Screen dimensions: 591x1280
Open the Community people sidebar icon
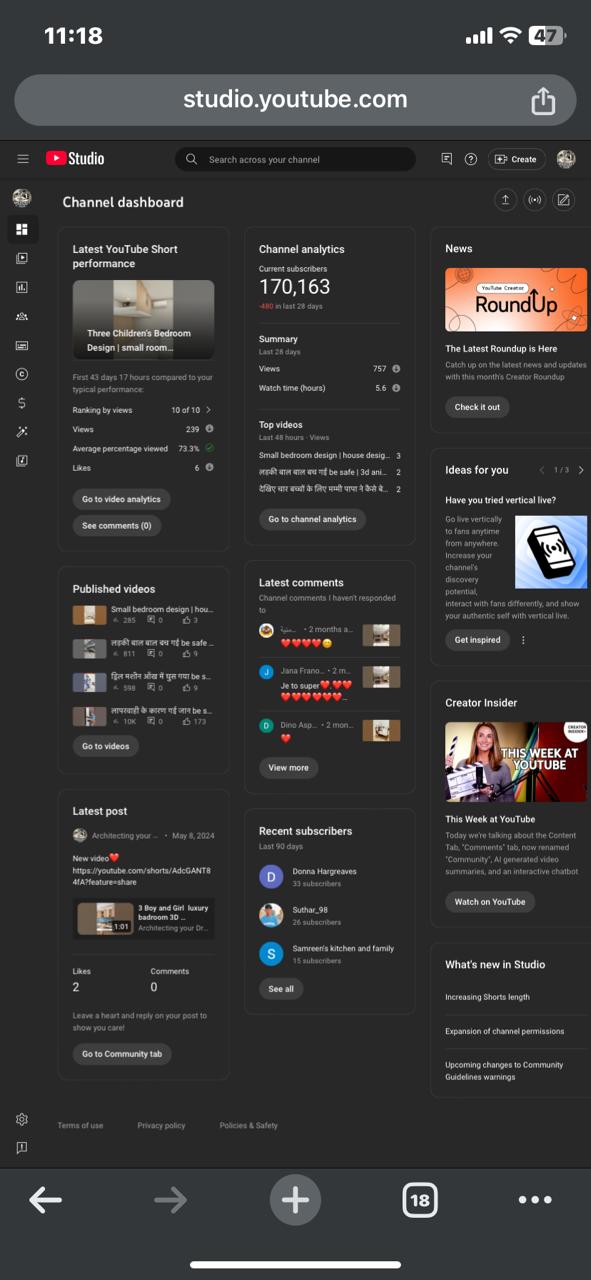(22, 316)
